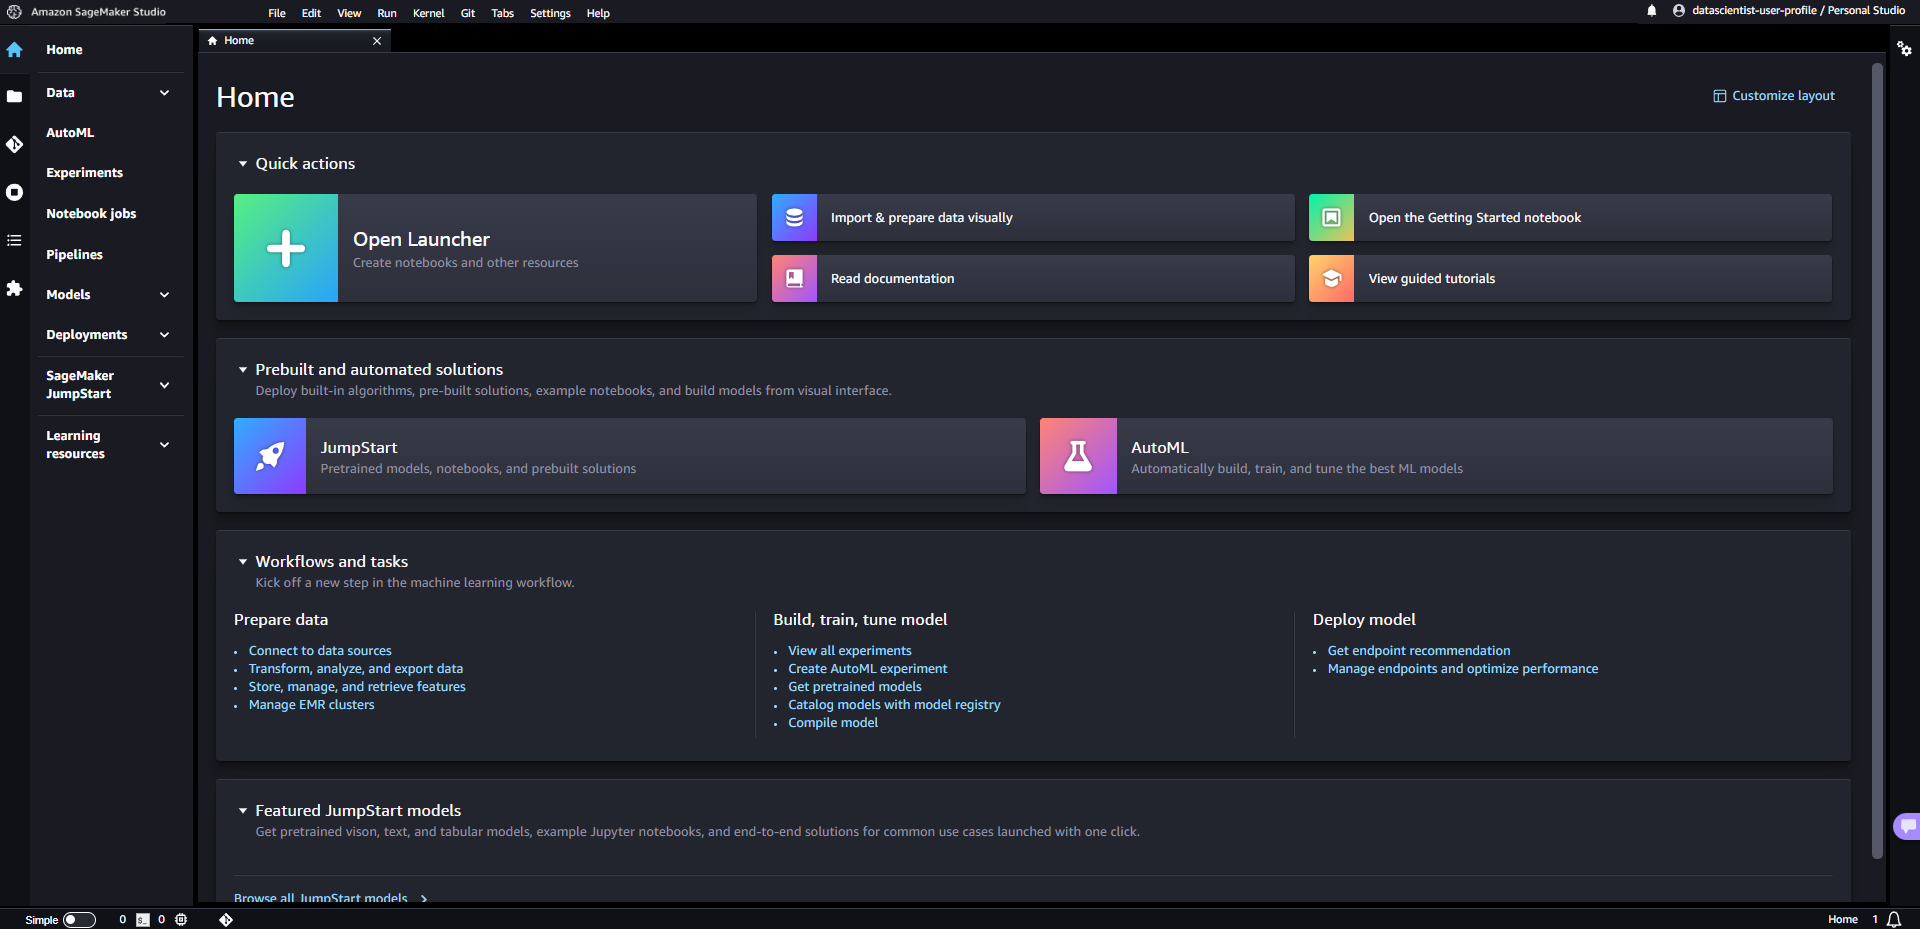Switch to the Home tab
1920x929 pixels.
point(238,40)
